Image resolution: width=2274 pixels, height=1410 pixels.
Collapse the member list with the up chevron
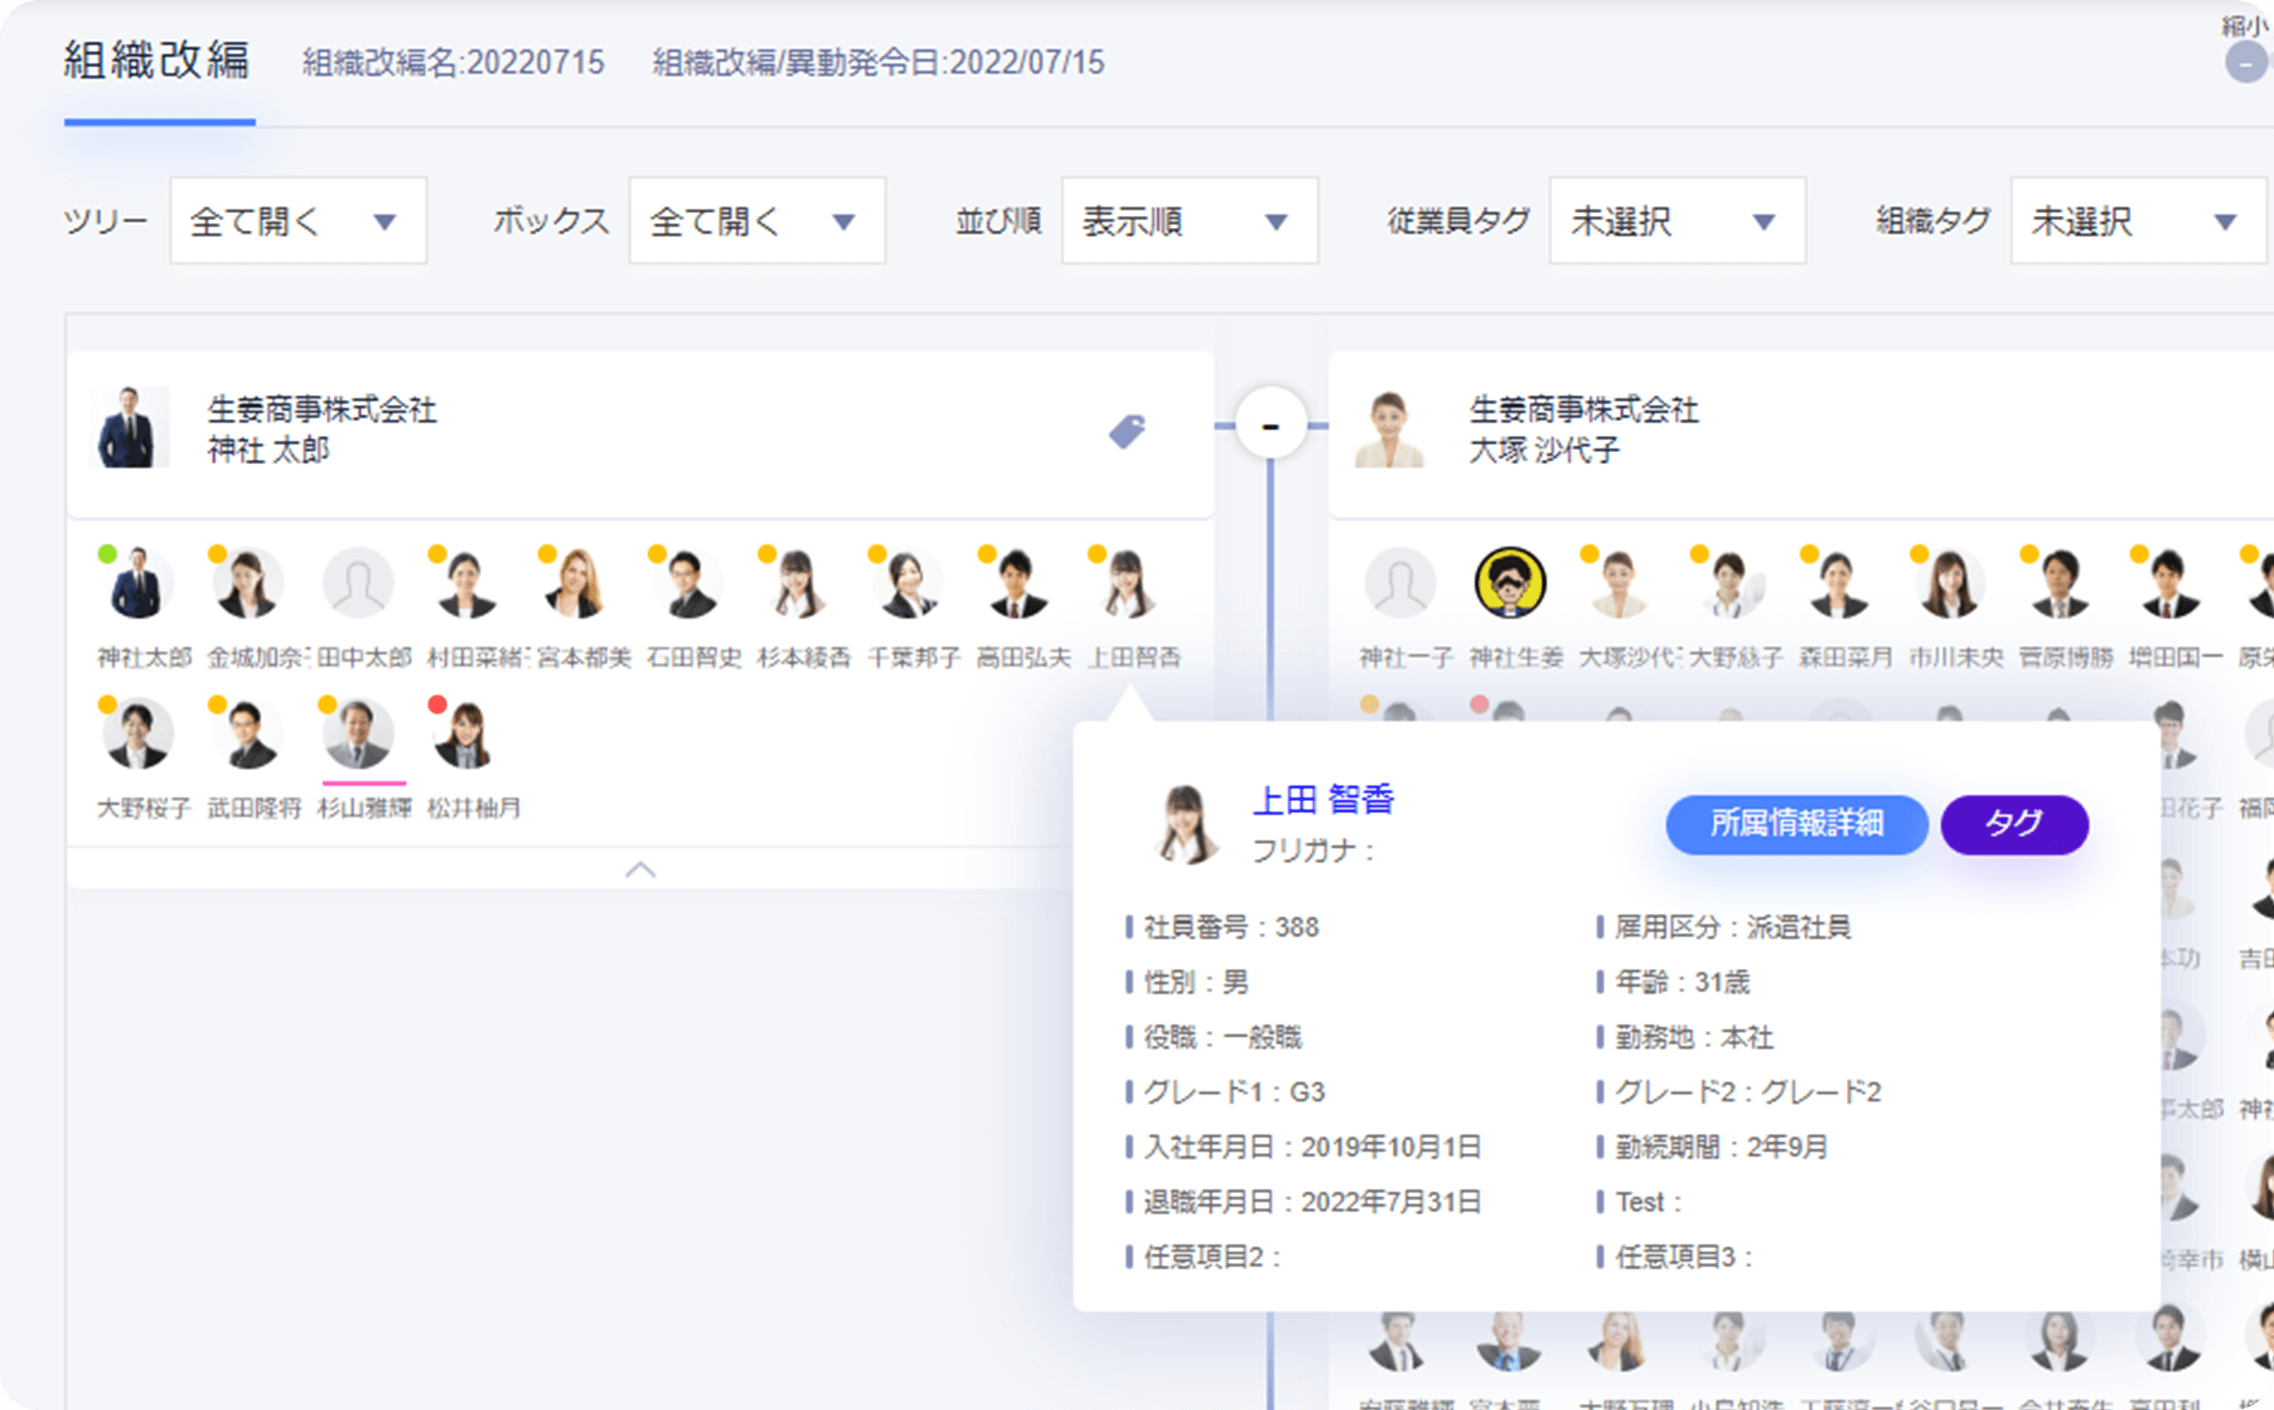[x=640, y=870]
